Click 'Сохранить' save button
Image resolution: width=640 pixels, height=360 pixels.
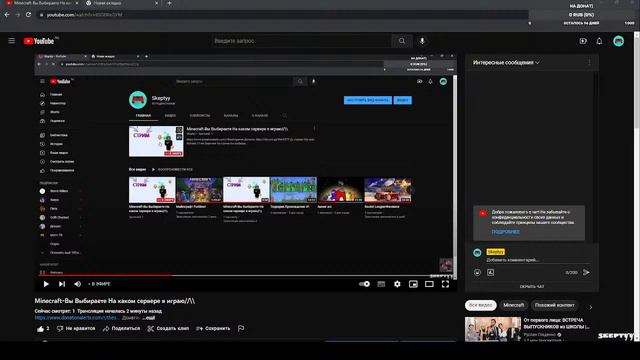pos(213,329)
